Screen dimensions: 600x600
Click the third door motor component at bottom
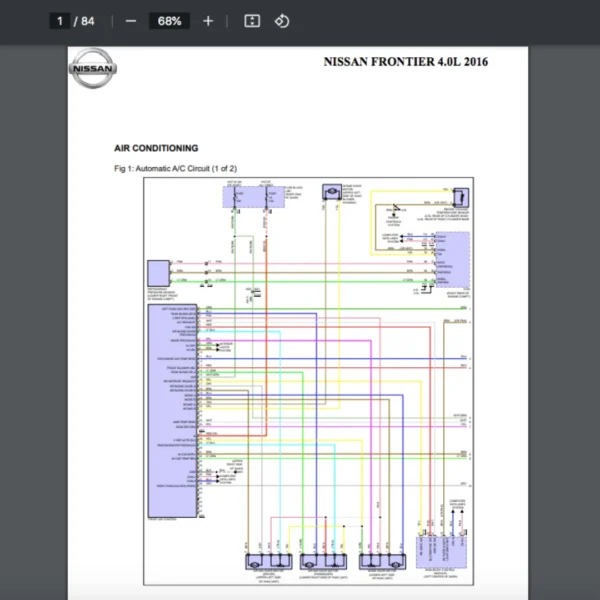[384, 560]
